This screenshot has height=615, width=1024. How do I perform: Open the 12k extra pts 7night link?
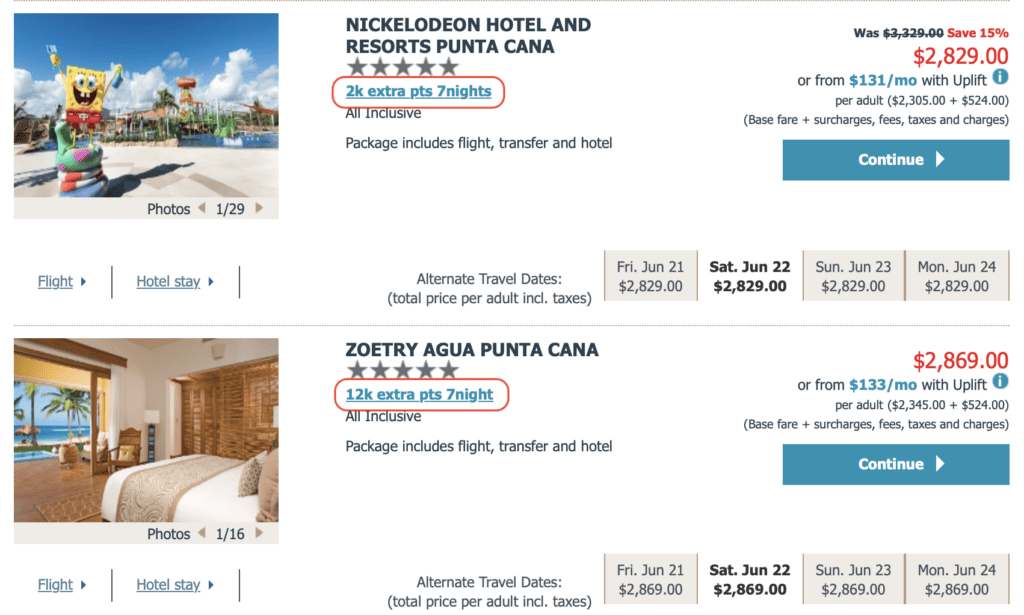420,395
